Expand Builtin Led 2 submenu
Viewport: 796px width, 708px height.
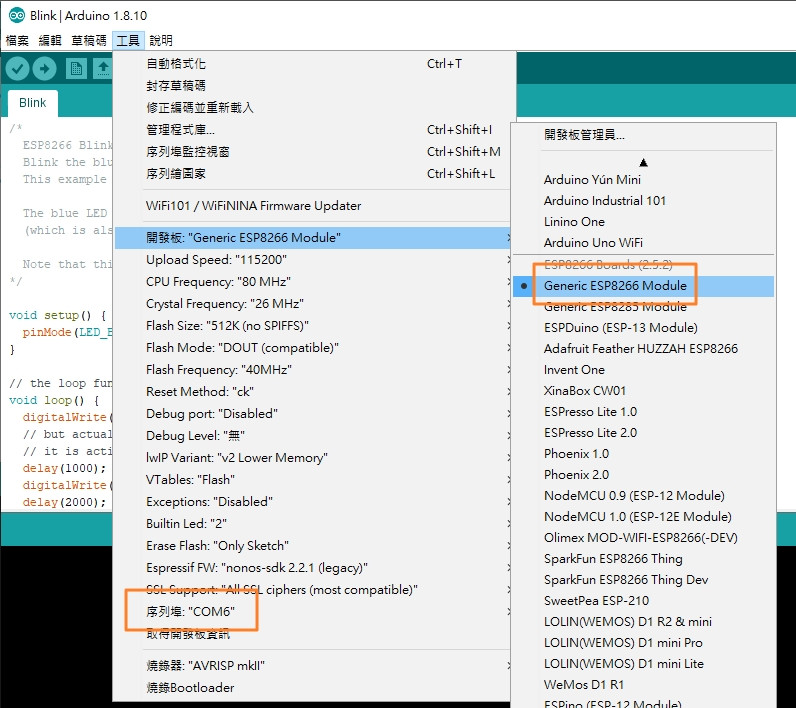(x=311, y=524)
